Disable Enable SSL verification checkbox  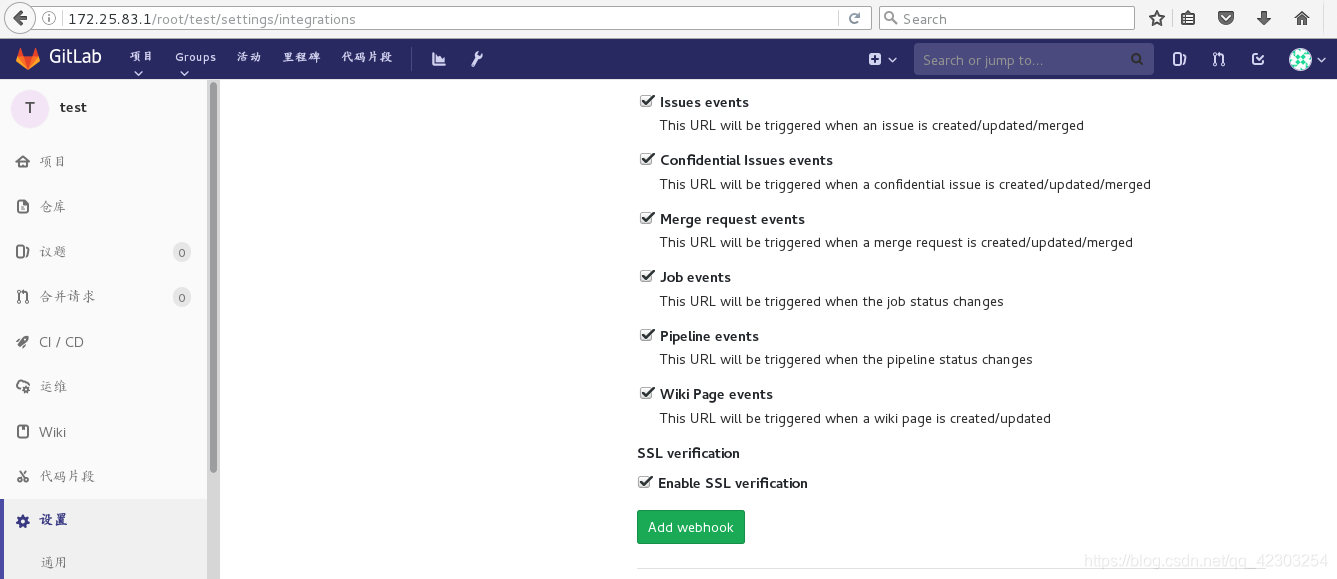pos(645,482)
